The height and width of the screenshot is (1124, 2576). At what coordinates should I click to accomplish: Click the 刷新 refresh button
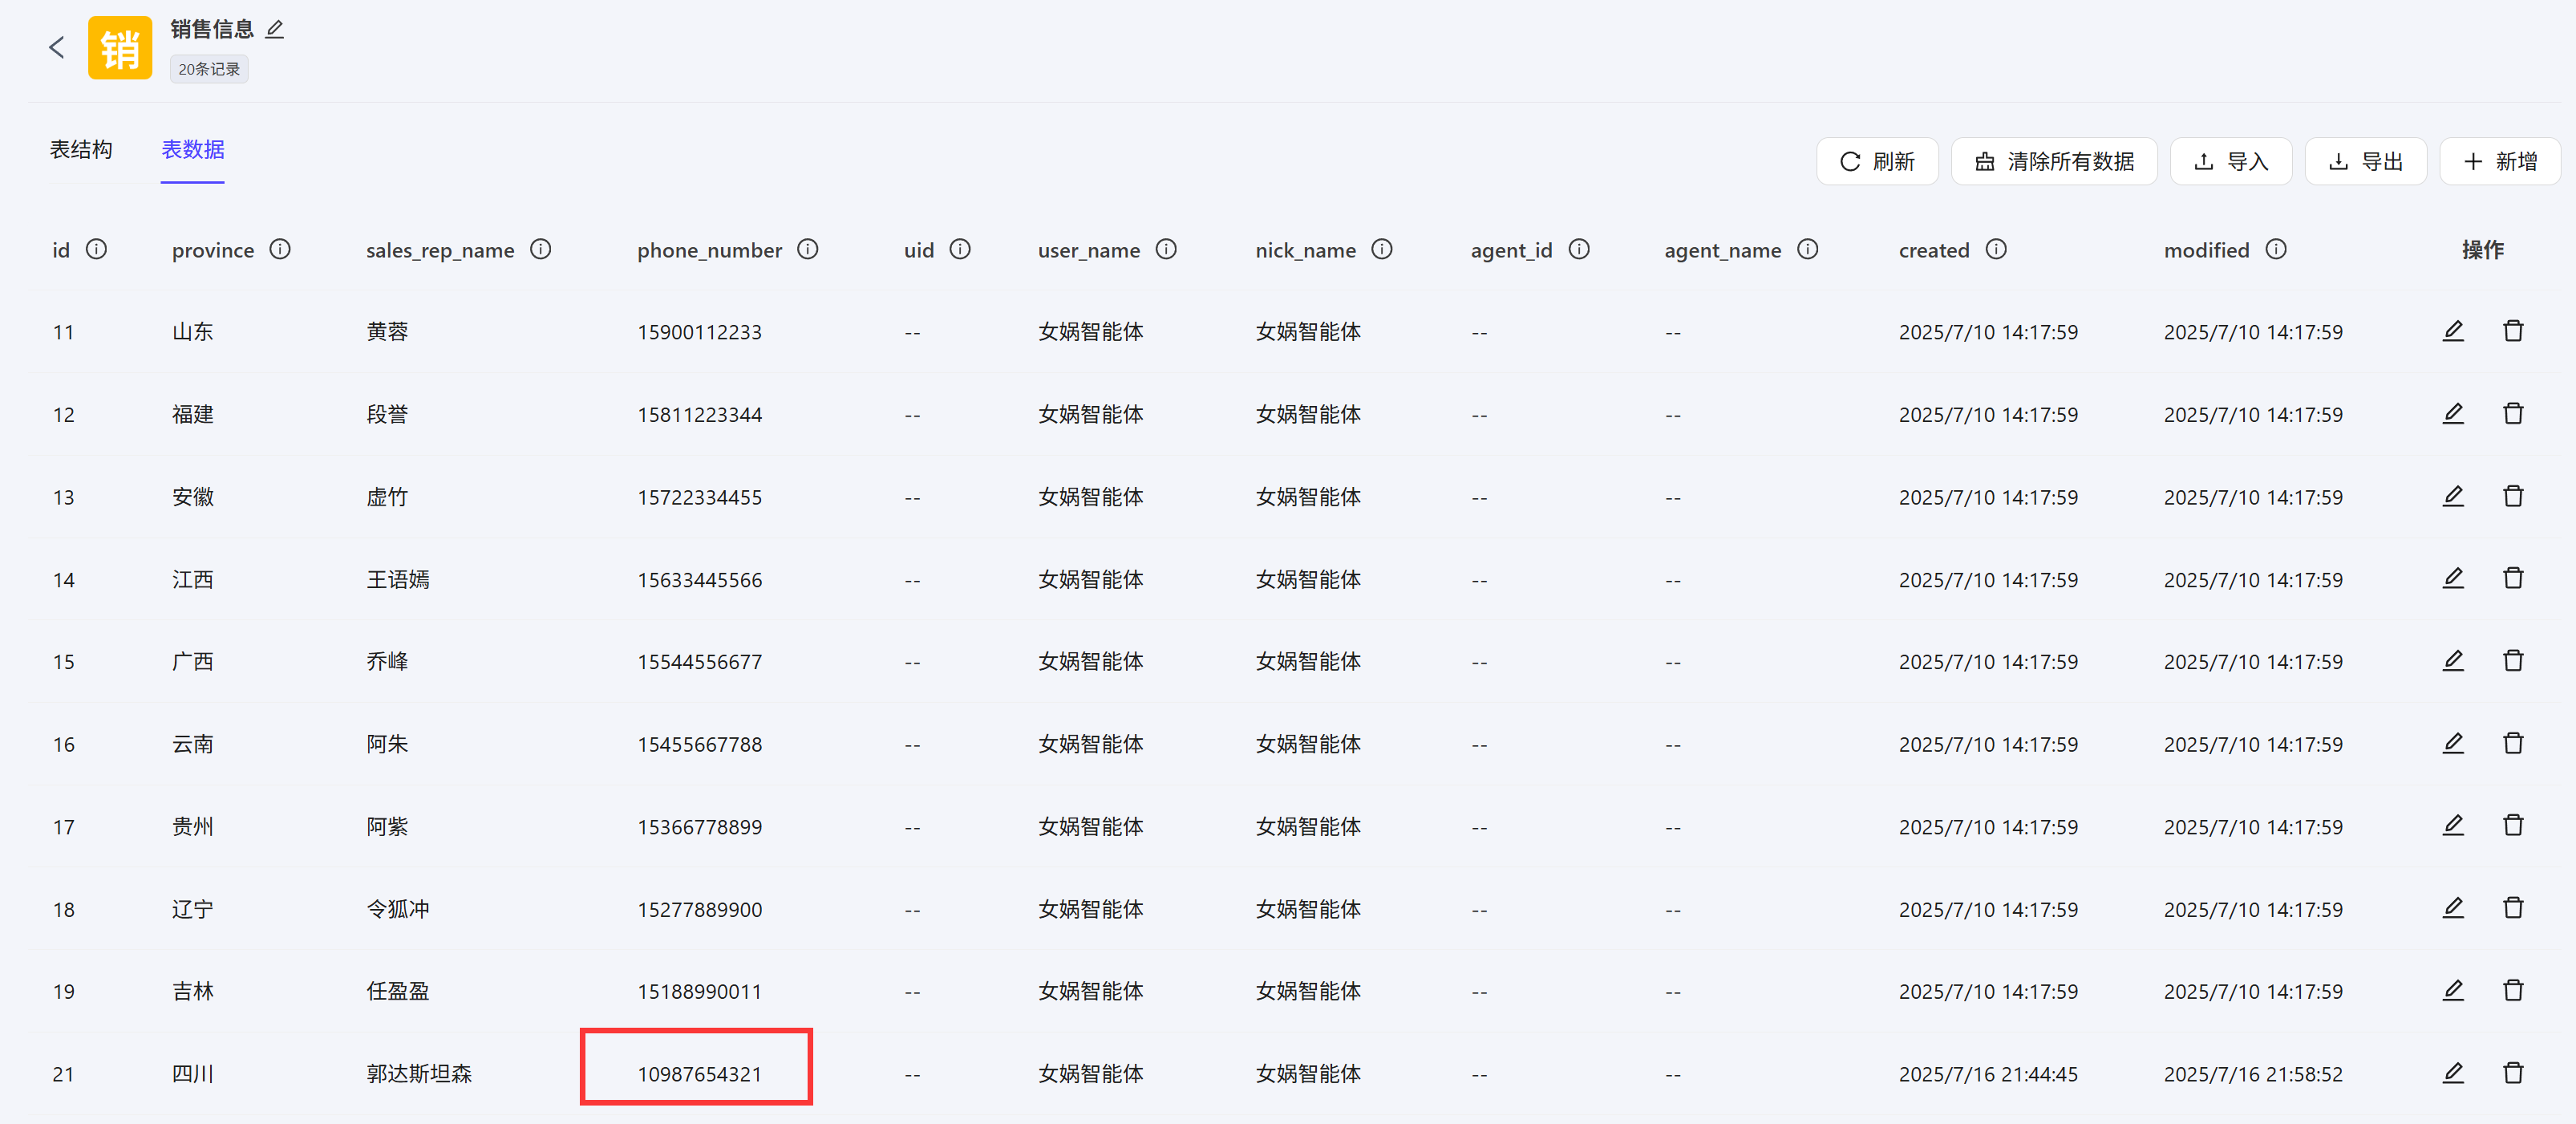coord(1877,161)
